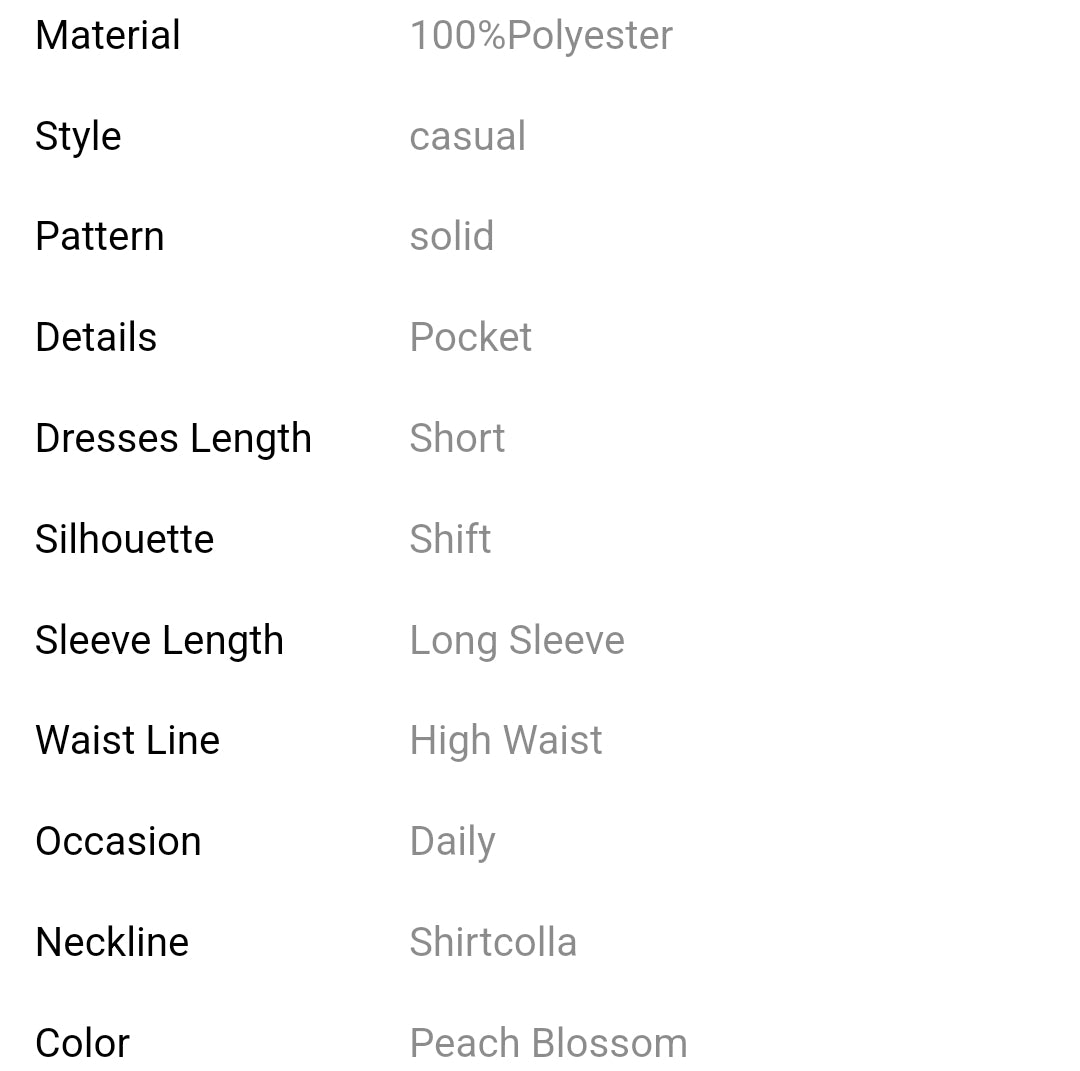
Task: Click the Pattern attribute label
Action: (x=100, y=237)
